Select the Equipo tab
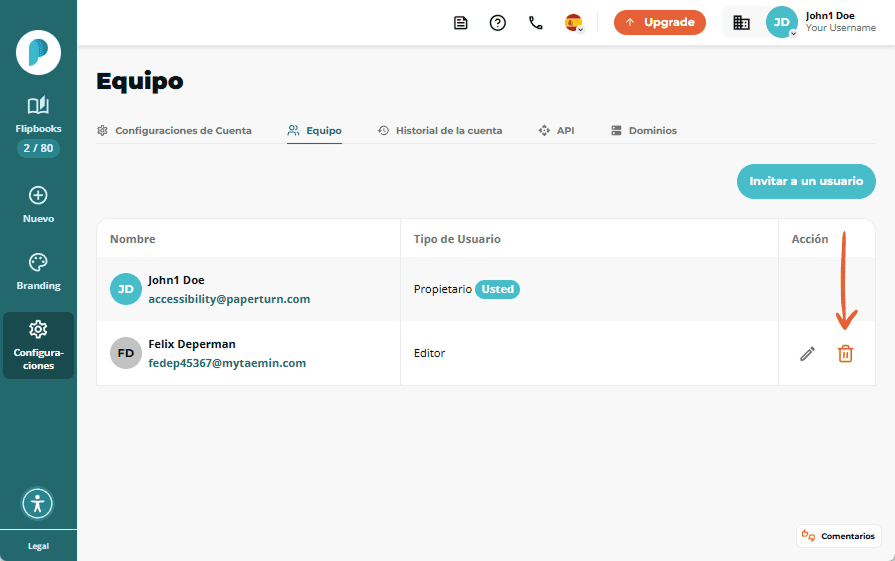Screen dimensions: 895x561 [315, 131]
